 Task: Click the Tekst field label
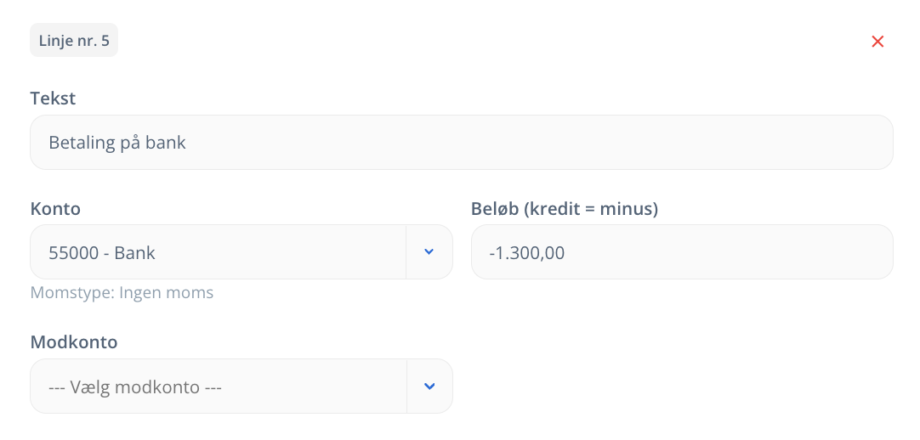[x=53, y=99]
